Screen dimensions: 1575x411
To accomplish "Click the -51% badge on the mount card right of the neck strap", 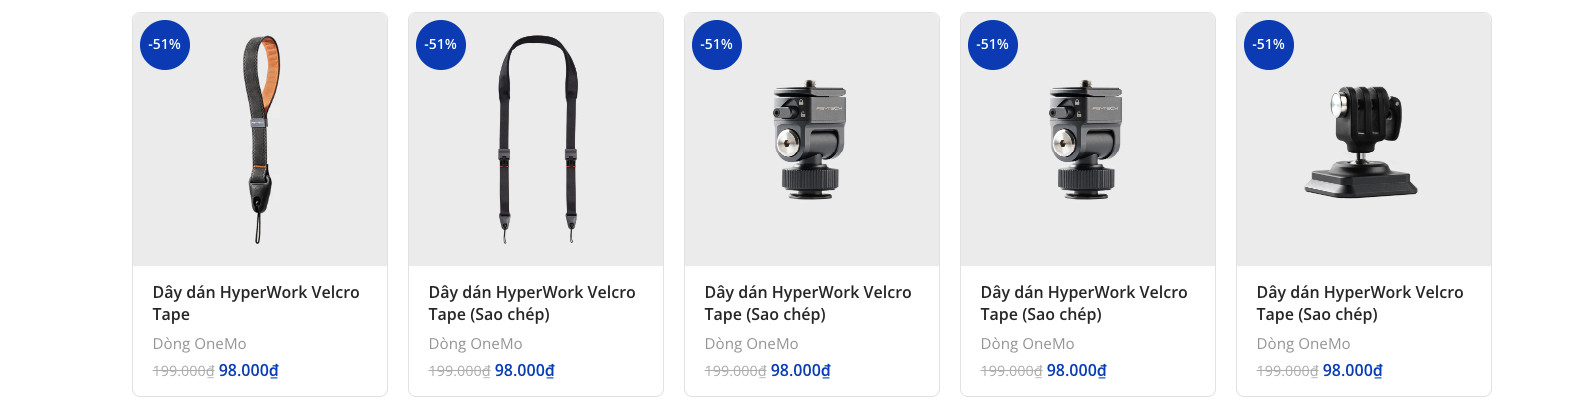I will tap(717, 45).
